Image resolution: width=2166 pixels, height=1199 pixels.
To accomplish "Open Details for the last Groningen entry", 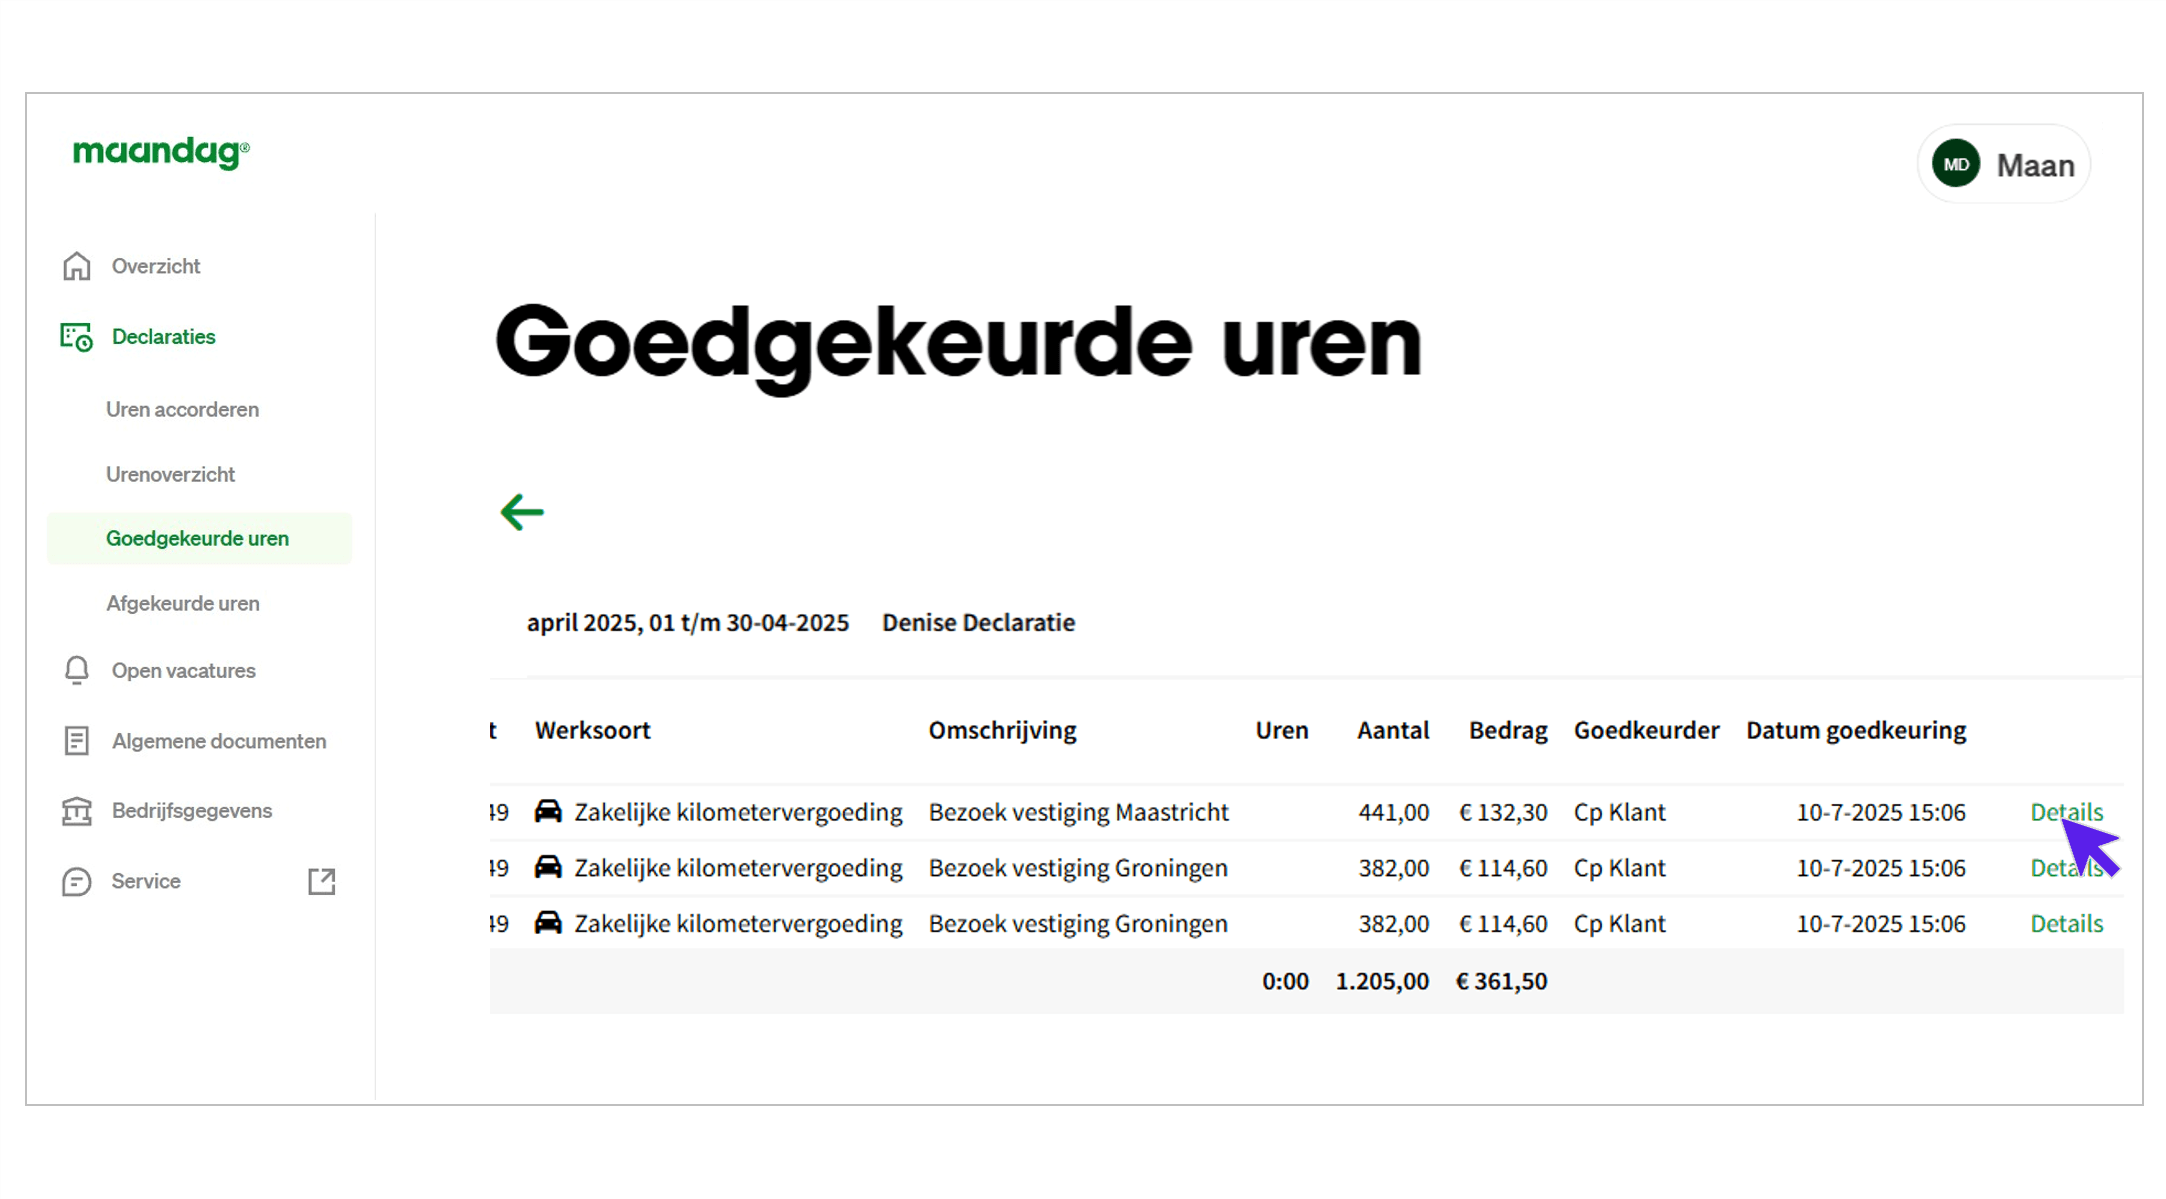I will pos(2066,923).
